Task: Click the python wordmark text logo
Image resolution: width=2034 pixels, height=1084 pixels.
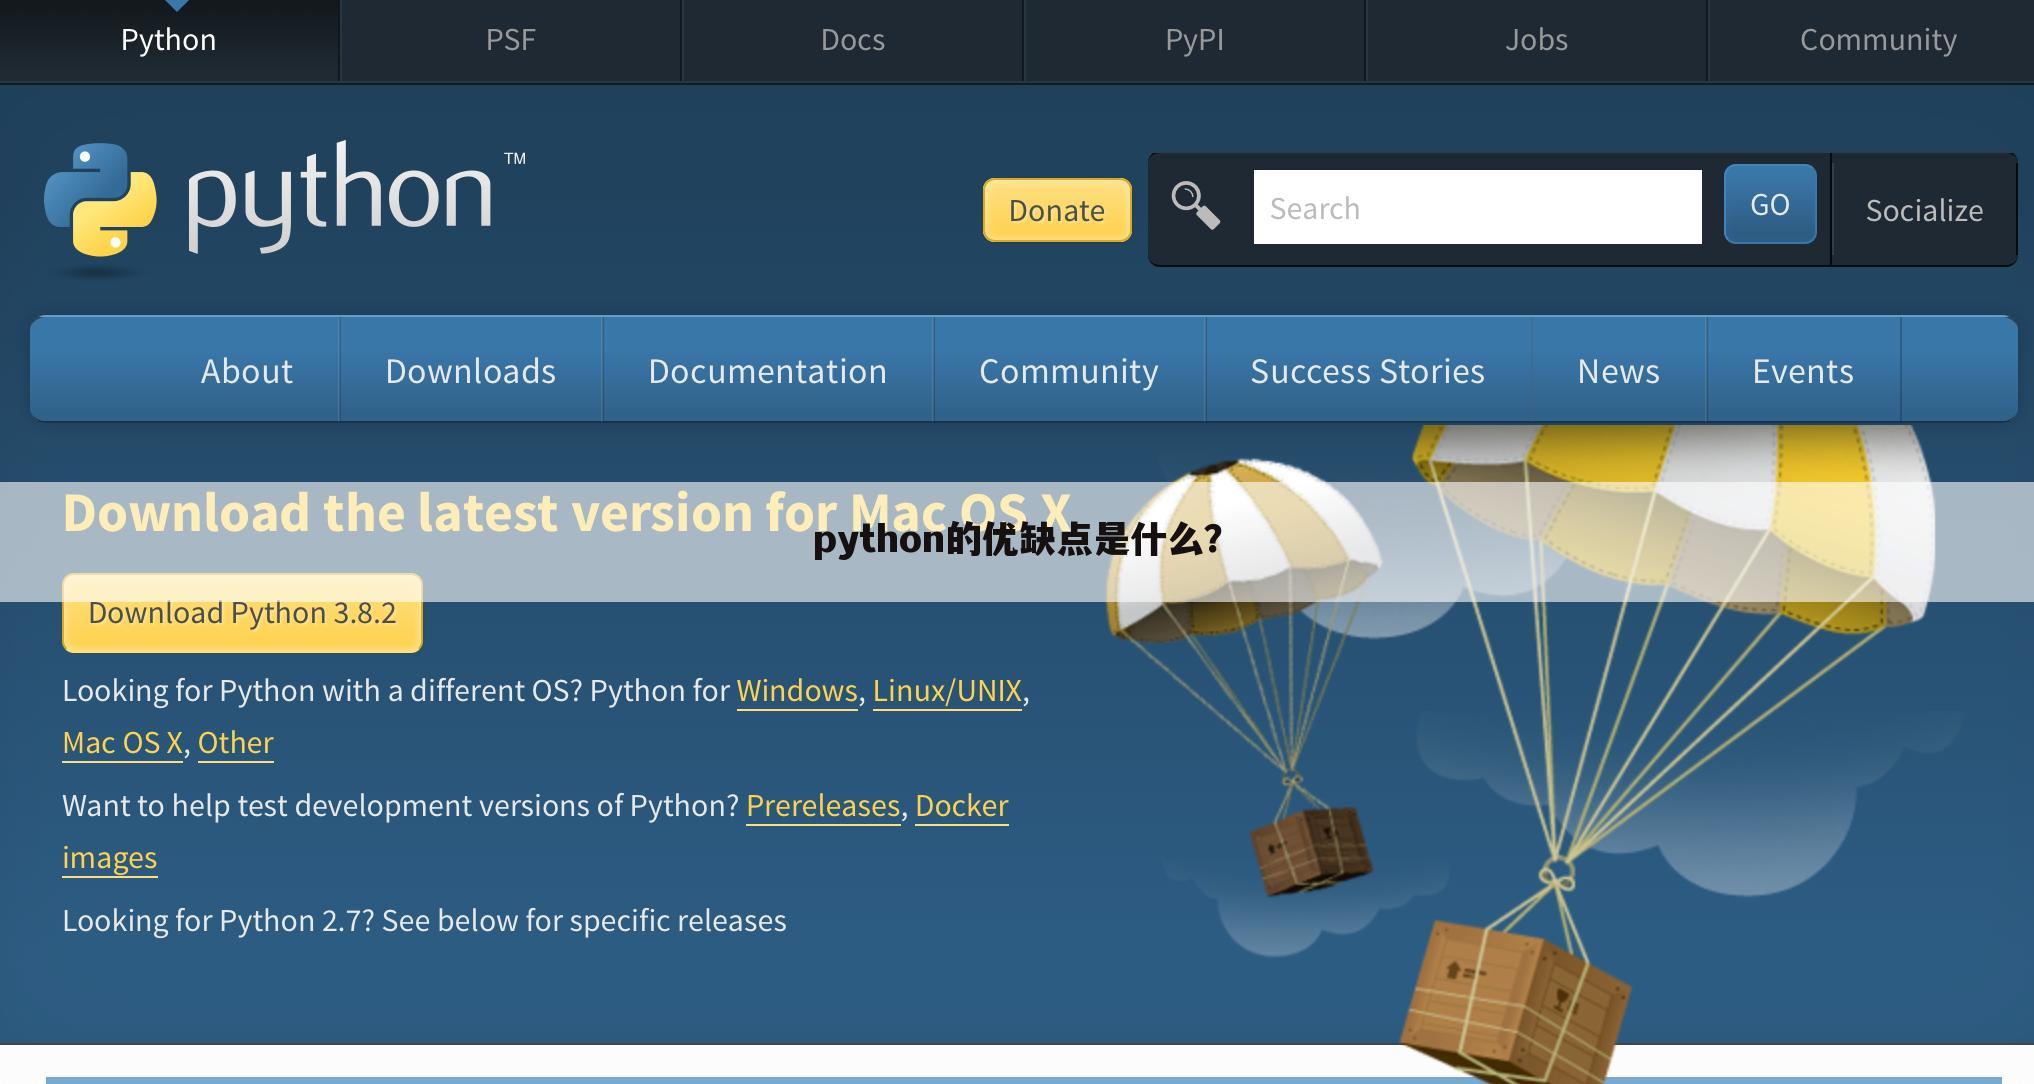Action: click(340, 197)
